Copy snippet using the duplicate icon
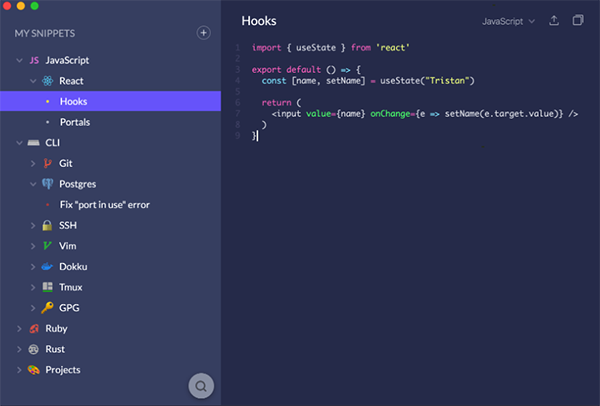 pos(578,20)
